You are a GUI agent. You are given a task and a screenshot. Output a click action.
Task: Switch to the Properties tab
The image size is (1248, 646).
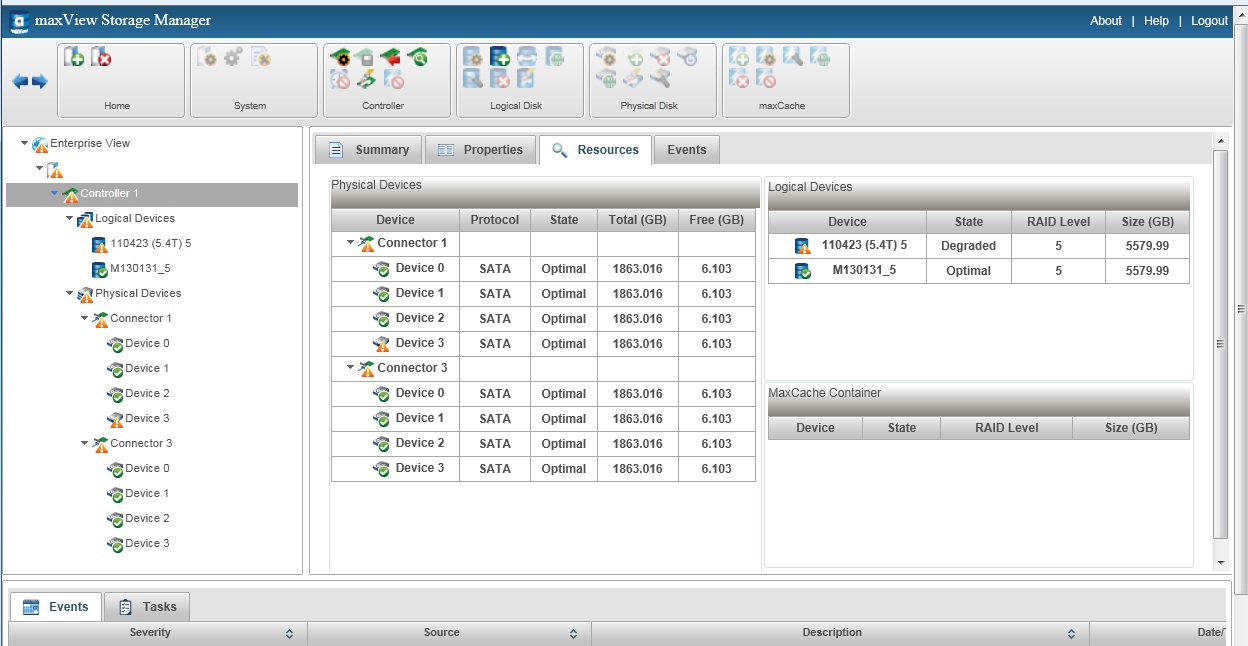click(480, 150)
